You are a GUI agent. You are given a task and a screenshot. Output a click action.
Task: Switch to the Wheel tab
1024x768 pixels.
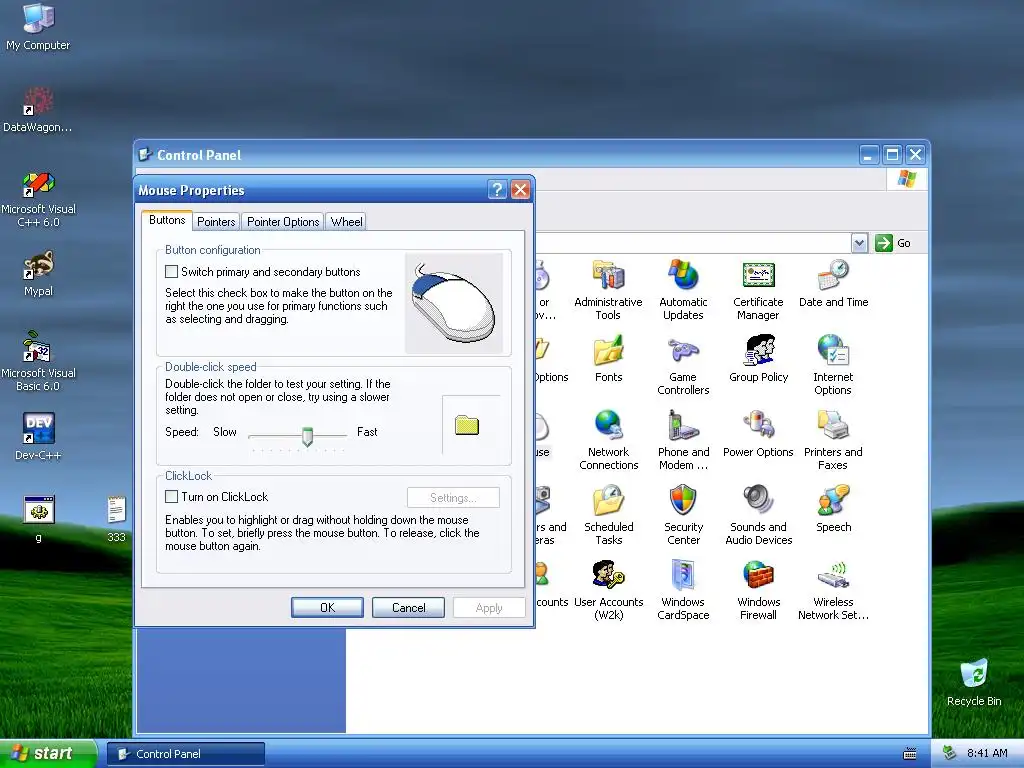pos(346,221)
